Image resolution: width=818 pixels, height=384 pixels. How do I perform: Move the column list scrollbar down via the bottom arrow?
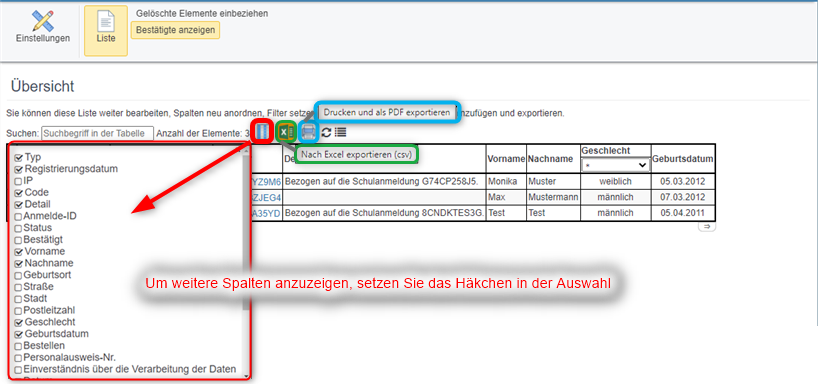tap(246, 375)
